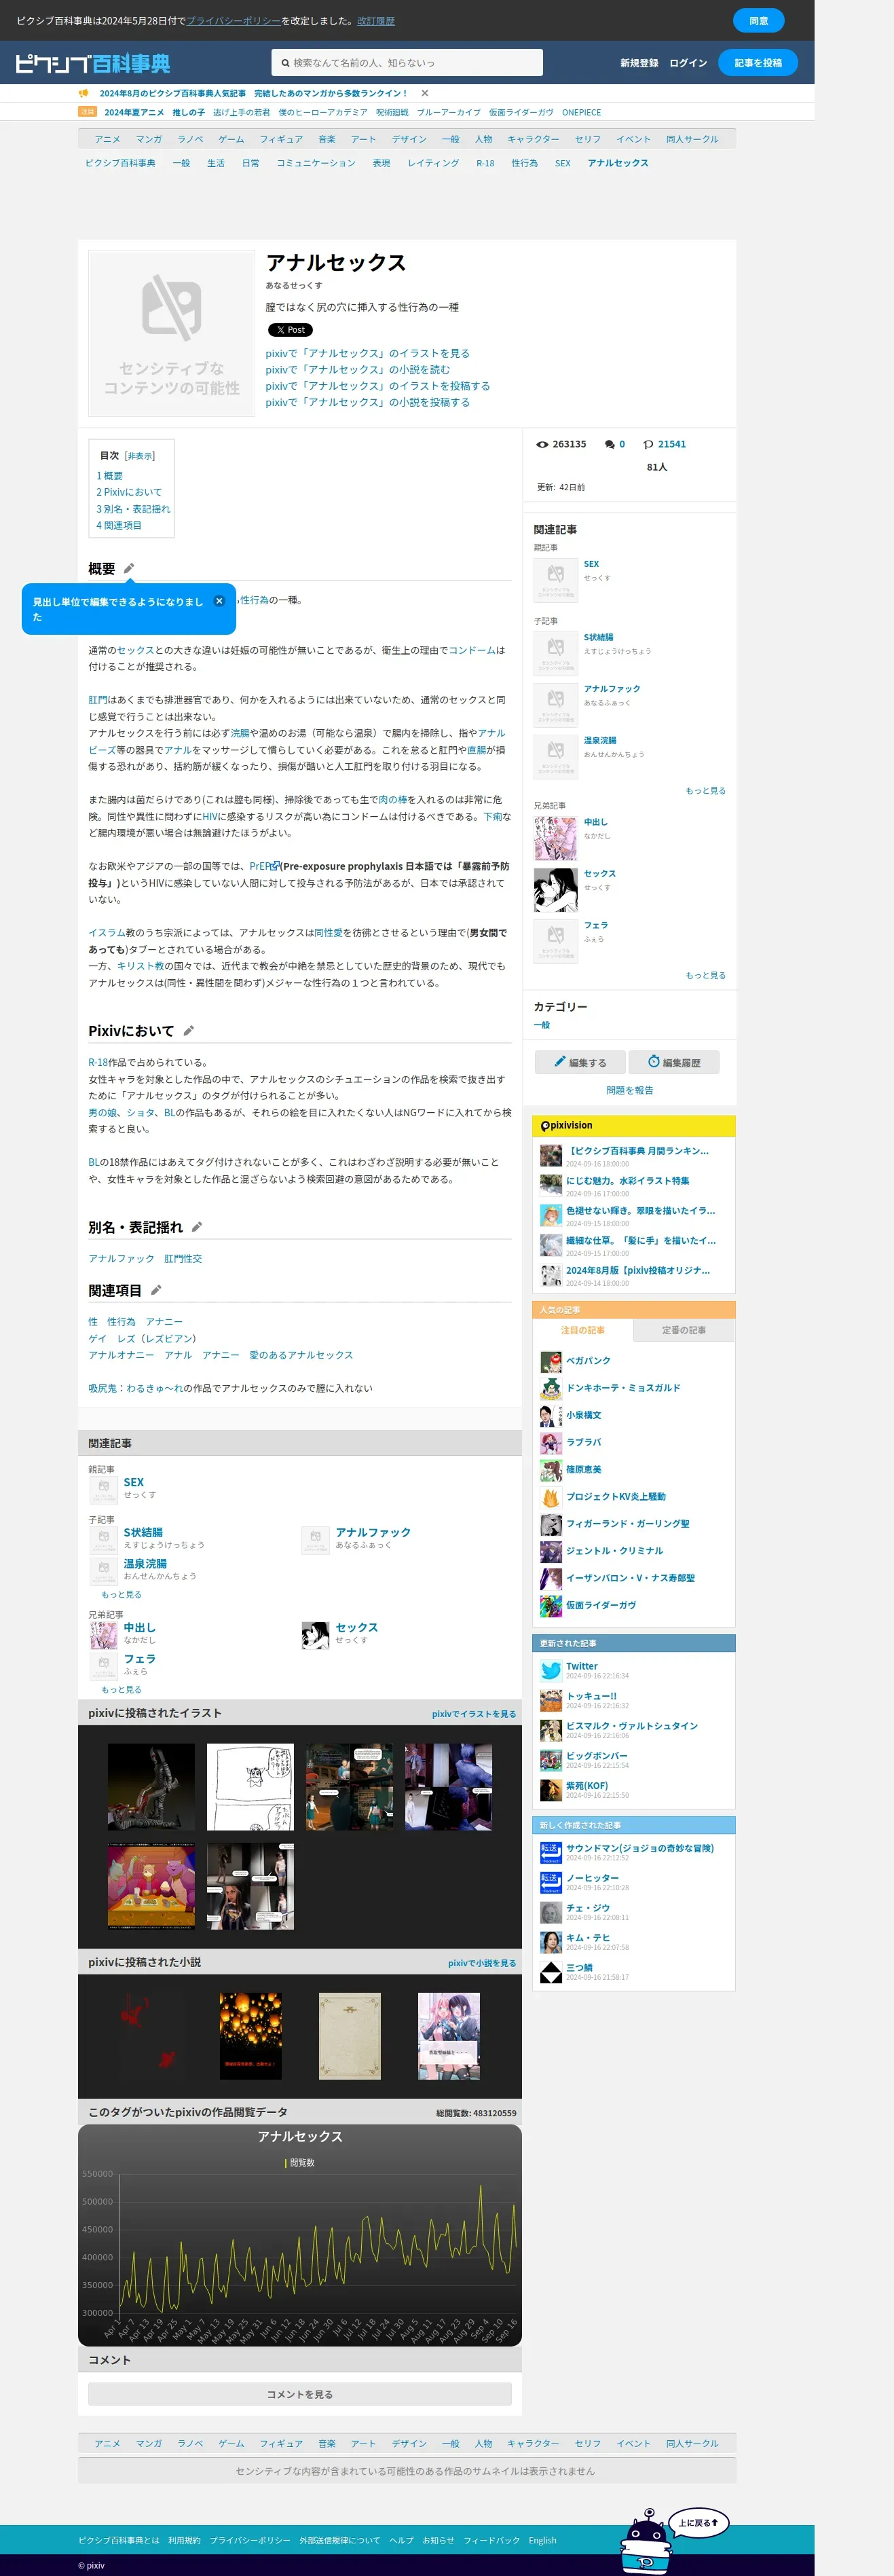The image size is (894, 2576).
Task: Click the ペガバンク article thumbnail icon
Action: click(551, 1361)
